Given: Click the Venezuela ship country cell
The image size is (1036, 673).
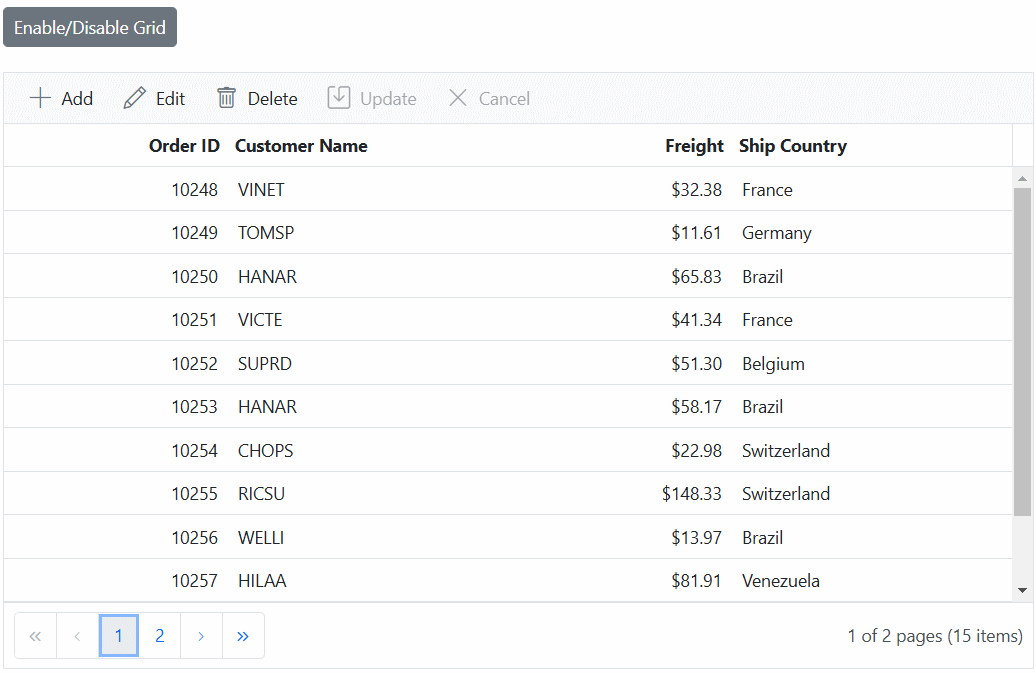Looking at the screenshot, I should point(781,581).
